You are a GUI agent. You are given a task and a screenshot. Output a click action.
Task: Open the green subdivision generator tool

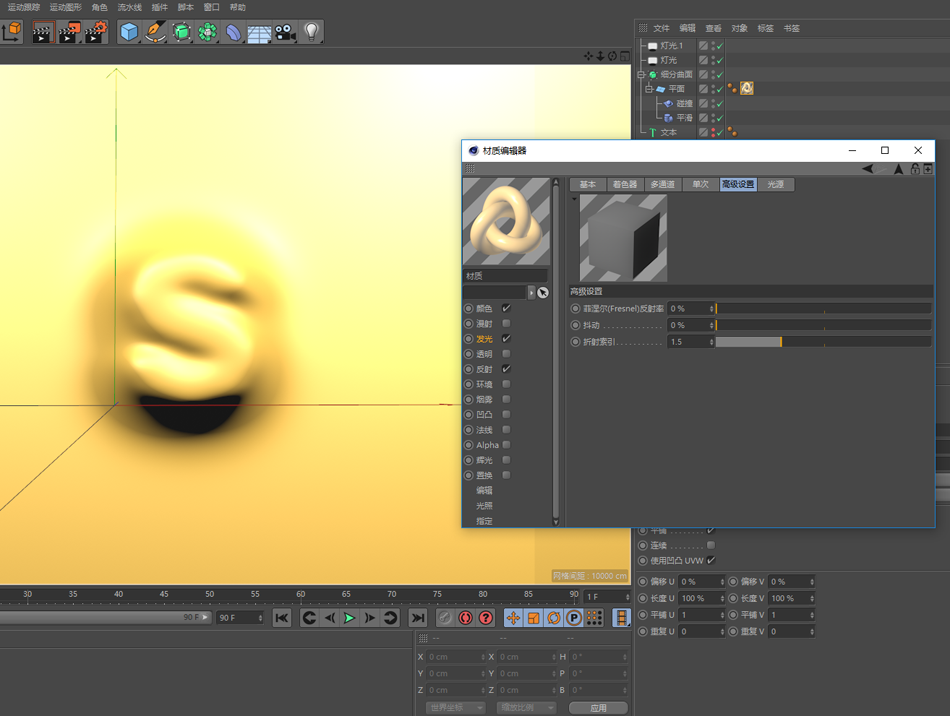(182, 31)
